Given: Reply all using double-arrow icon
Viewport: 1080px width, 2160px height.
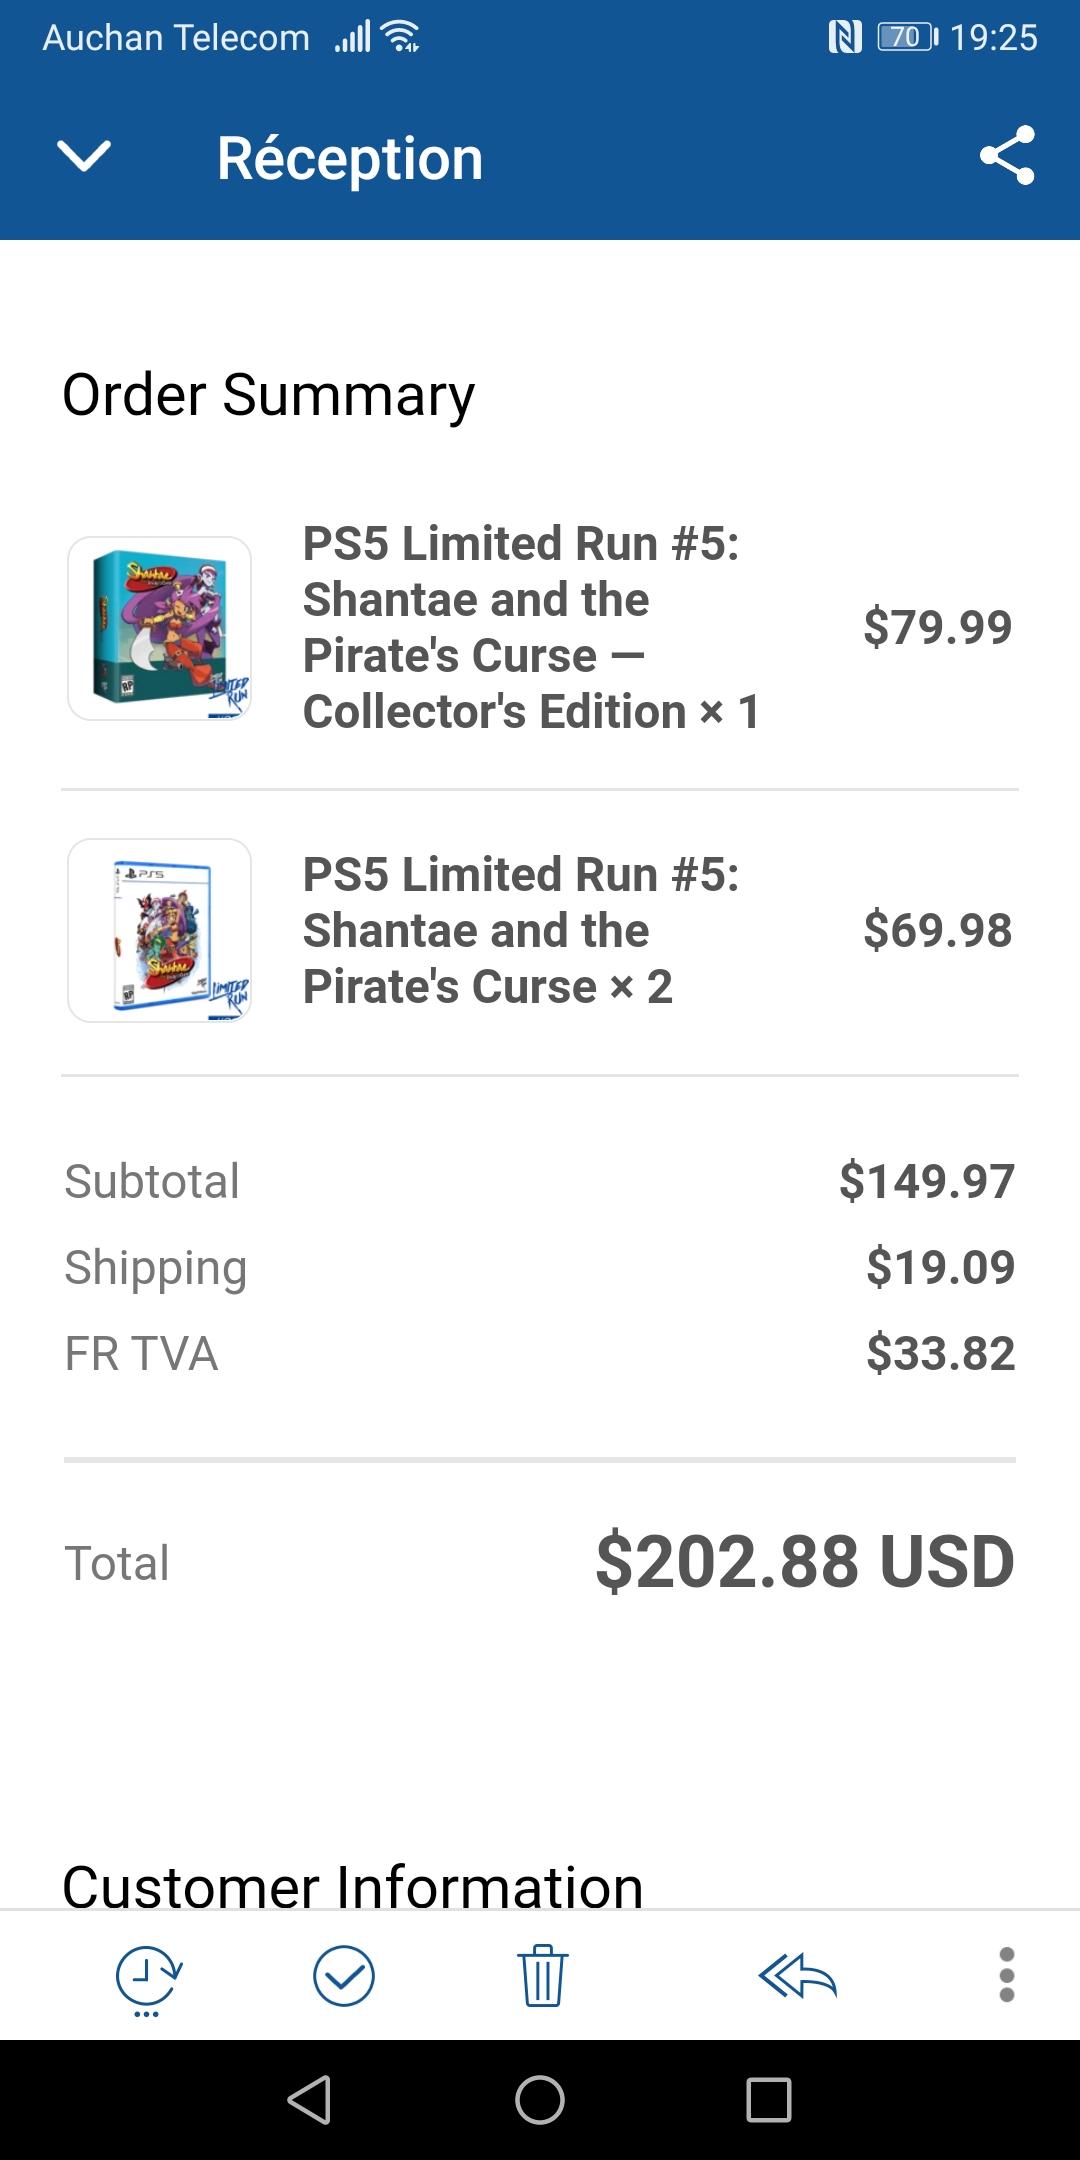Looking at the screenshot, I should point(797,1976).
